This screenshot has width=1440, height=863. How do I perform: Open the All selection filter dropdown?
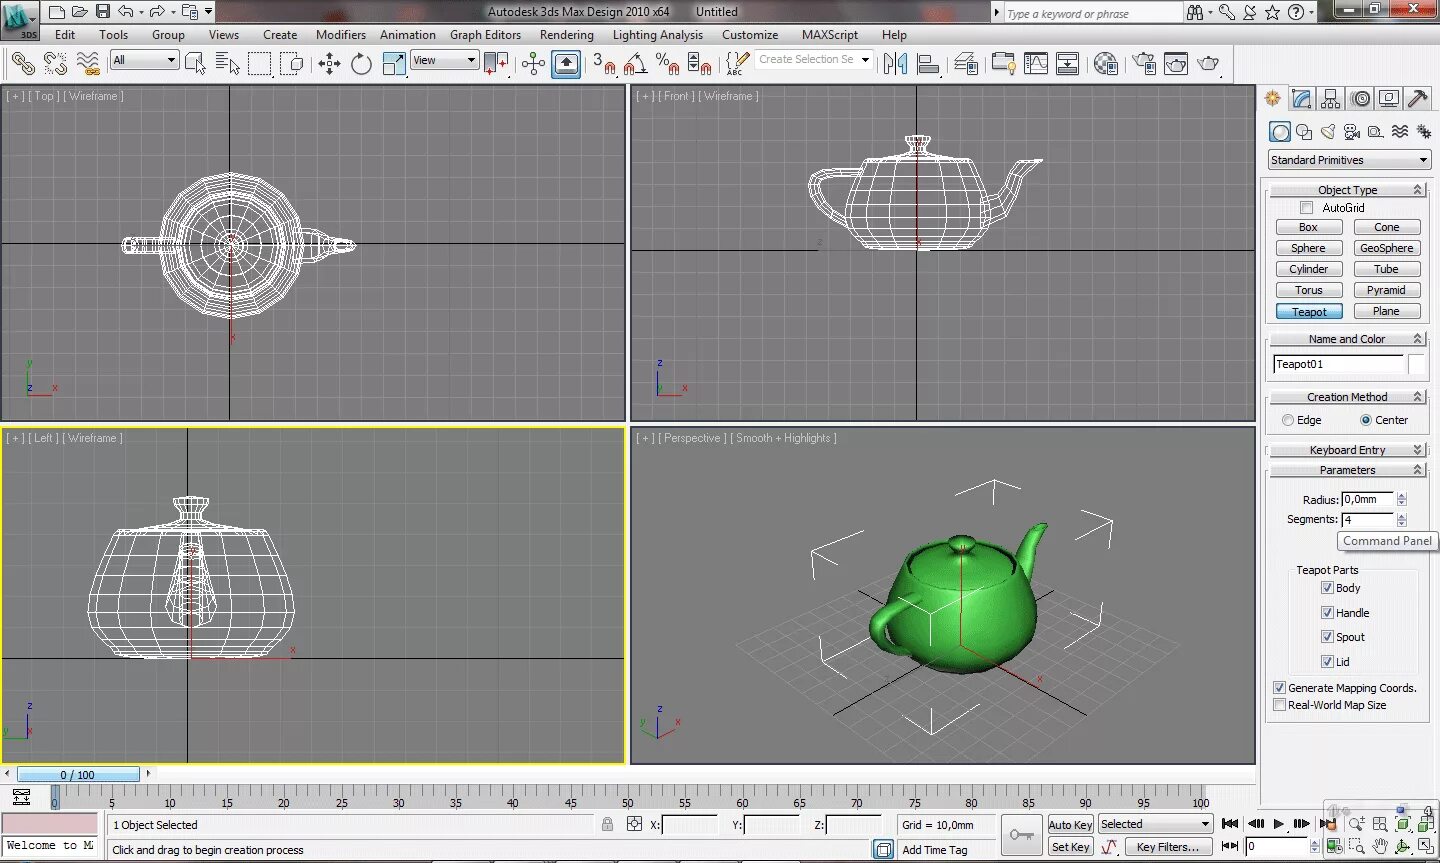point(144,60)
